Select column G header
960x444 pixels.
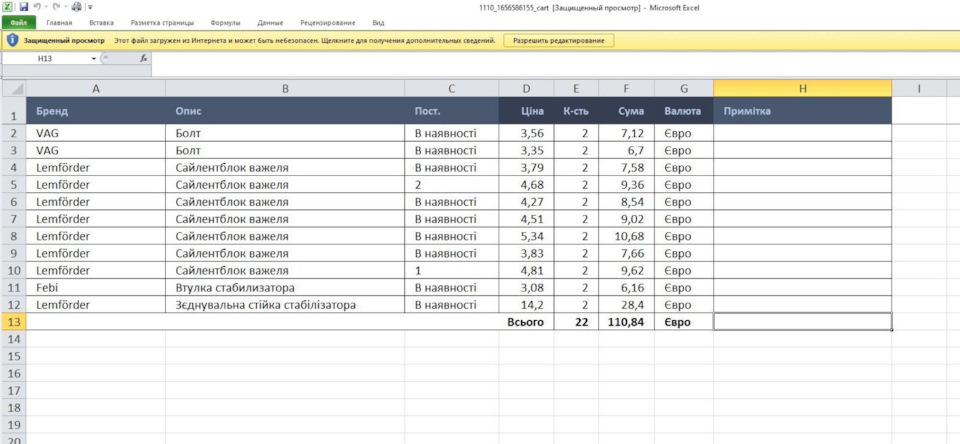684,89
